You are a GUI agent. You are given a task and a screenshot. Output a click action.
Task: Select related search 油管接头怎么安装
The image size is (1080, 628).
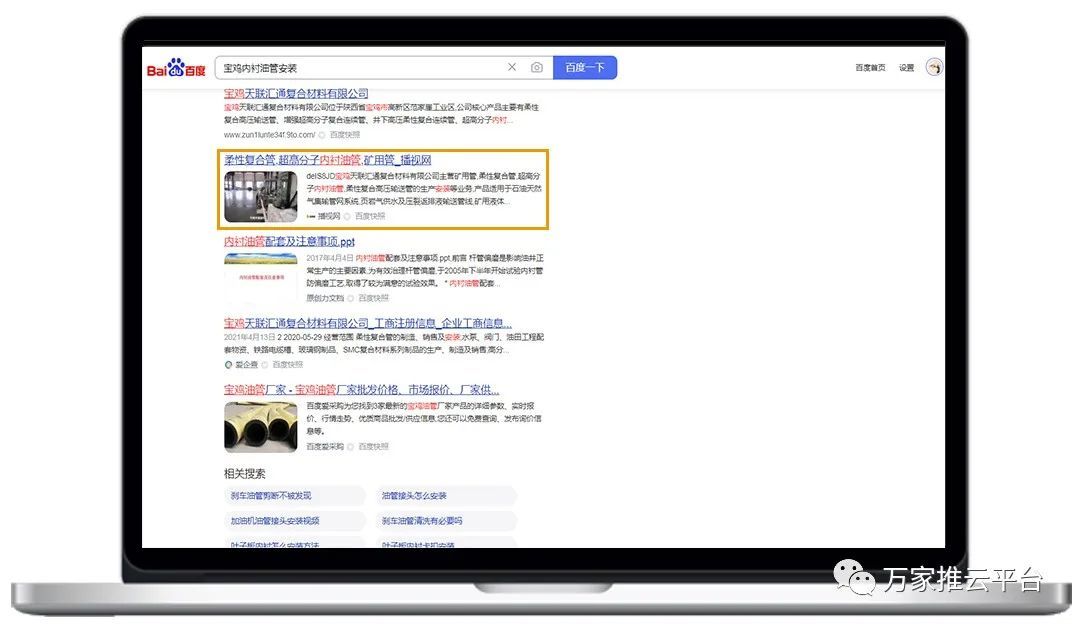(414, 496)
